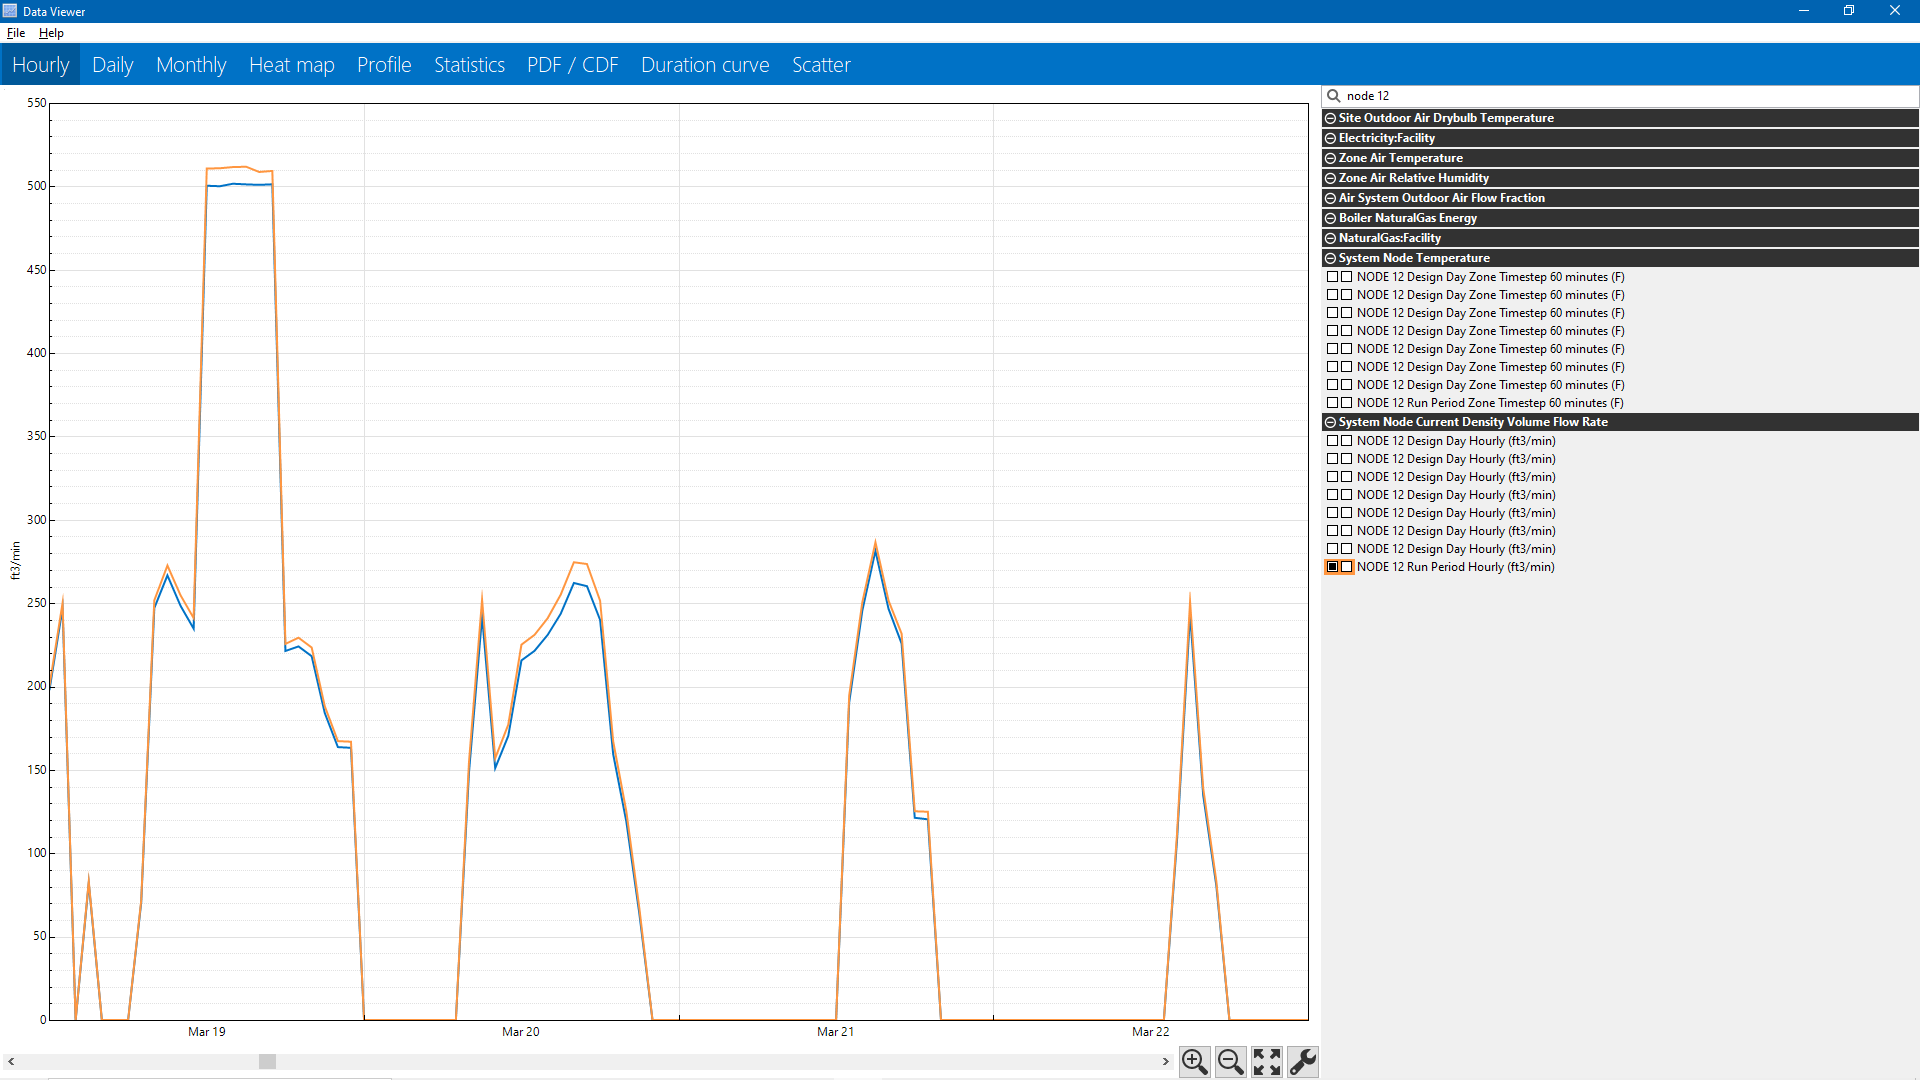Screen dimensions: 1920x1080
Task: Click the scroll-right arrow under the chart
Action: (x=1165, y=1061)
